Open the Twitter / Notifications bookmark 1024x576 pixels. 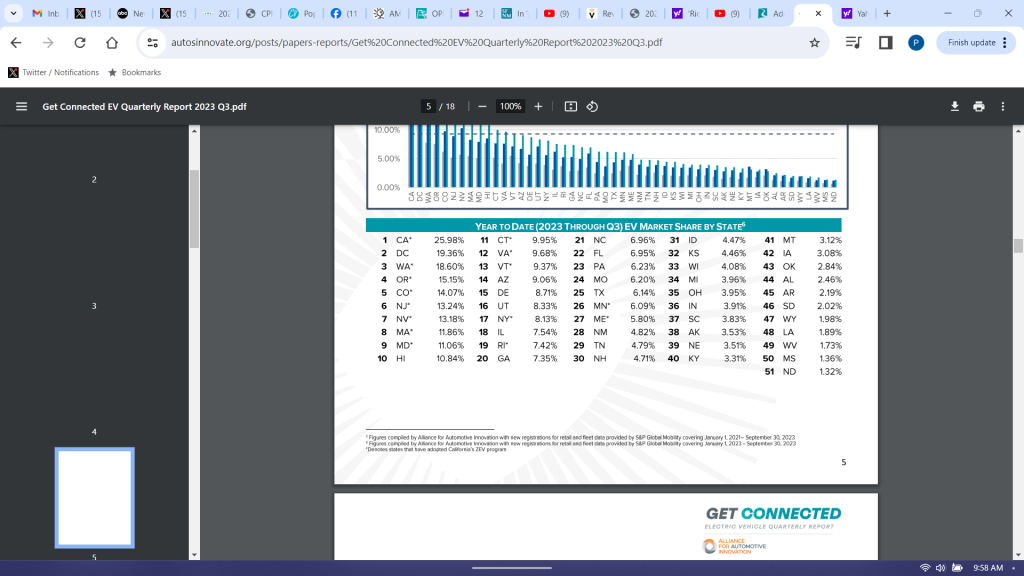[53, 72]
